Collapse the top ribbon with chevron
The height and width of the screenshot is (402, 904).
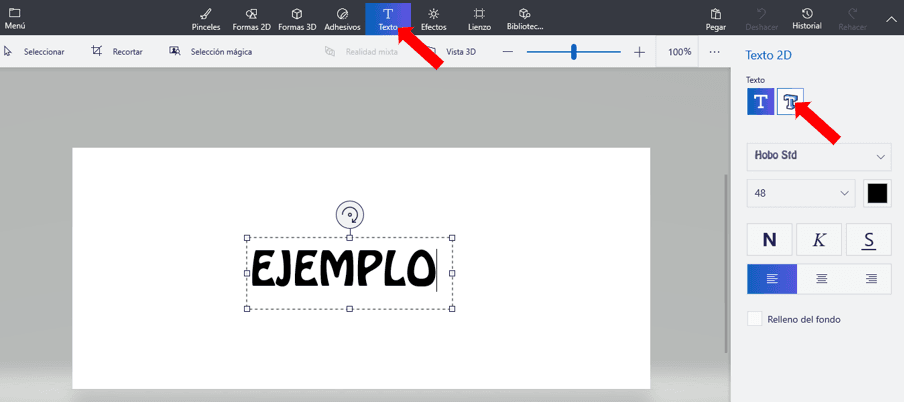point(891,18)
